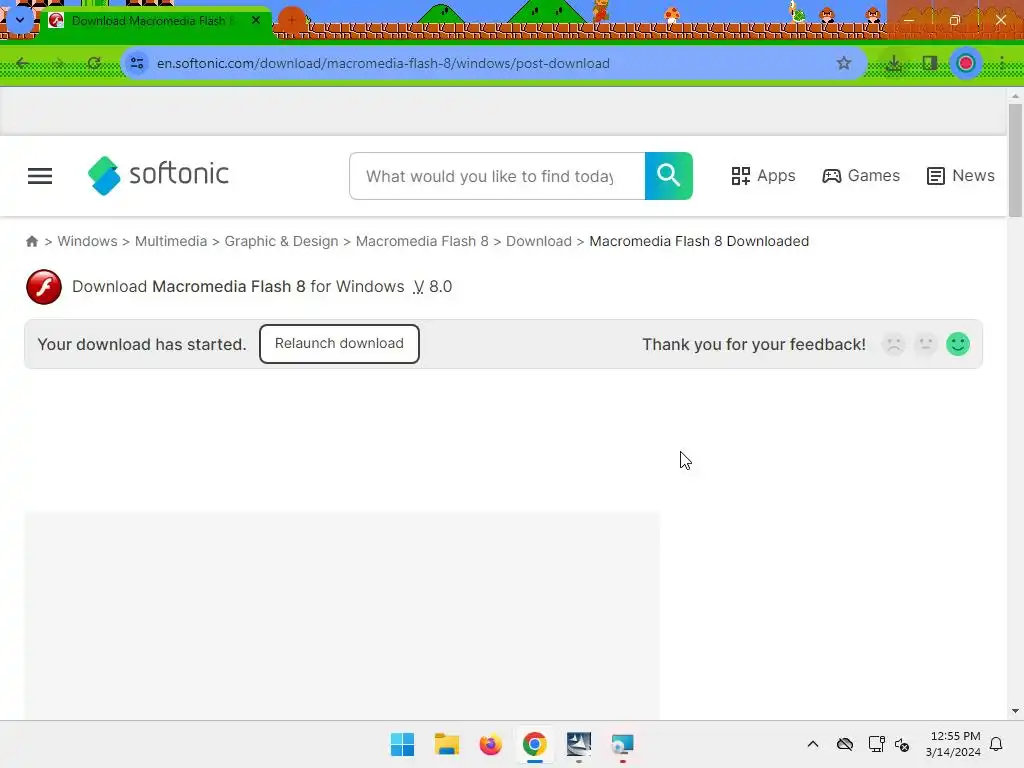The image size is (1024, 768).
Task: Open a new browser tab
Action: coord(292,20)
